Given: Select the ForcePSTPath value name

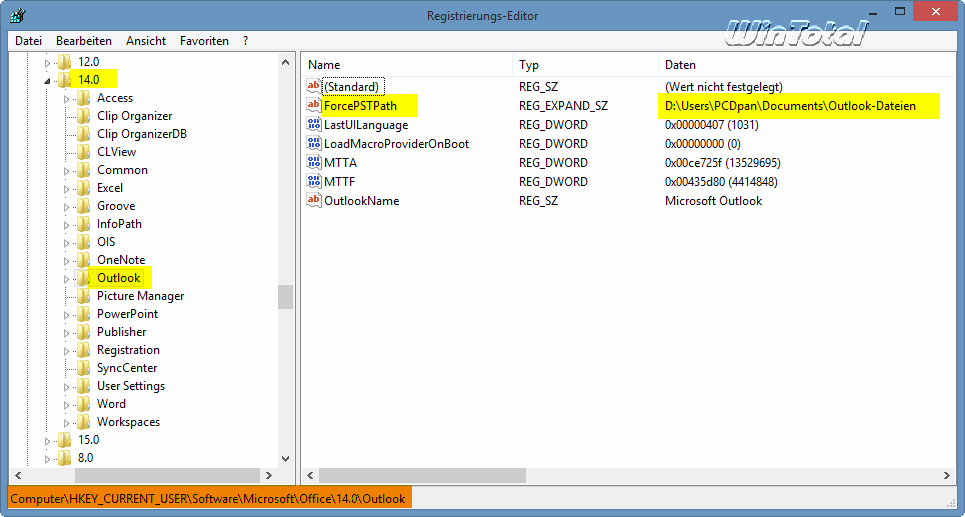Looking at the screenshot, I should (x=361, y=106).
